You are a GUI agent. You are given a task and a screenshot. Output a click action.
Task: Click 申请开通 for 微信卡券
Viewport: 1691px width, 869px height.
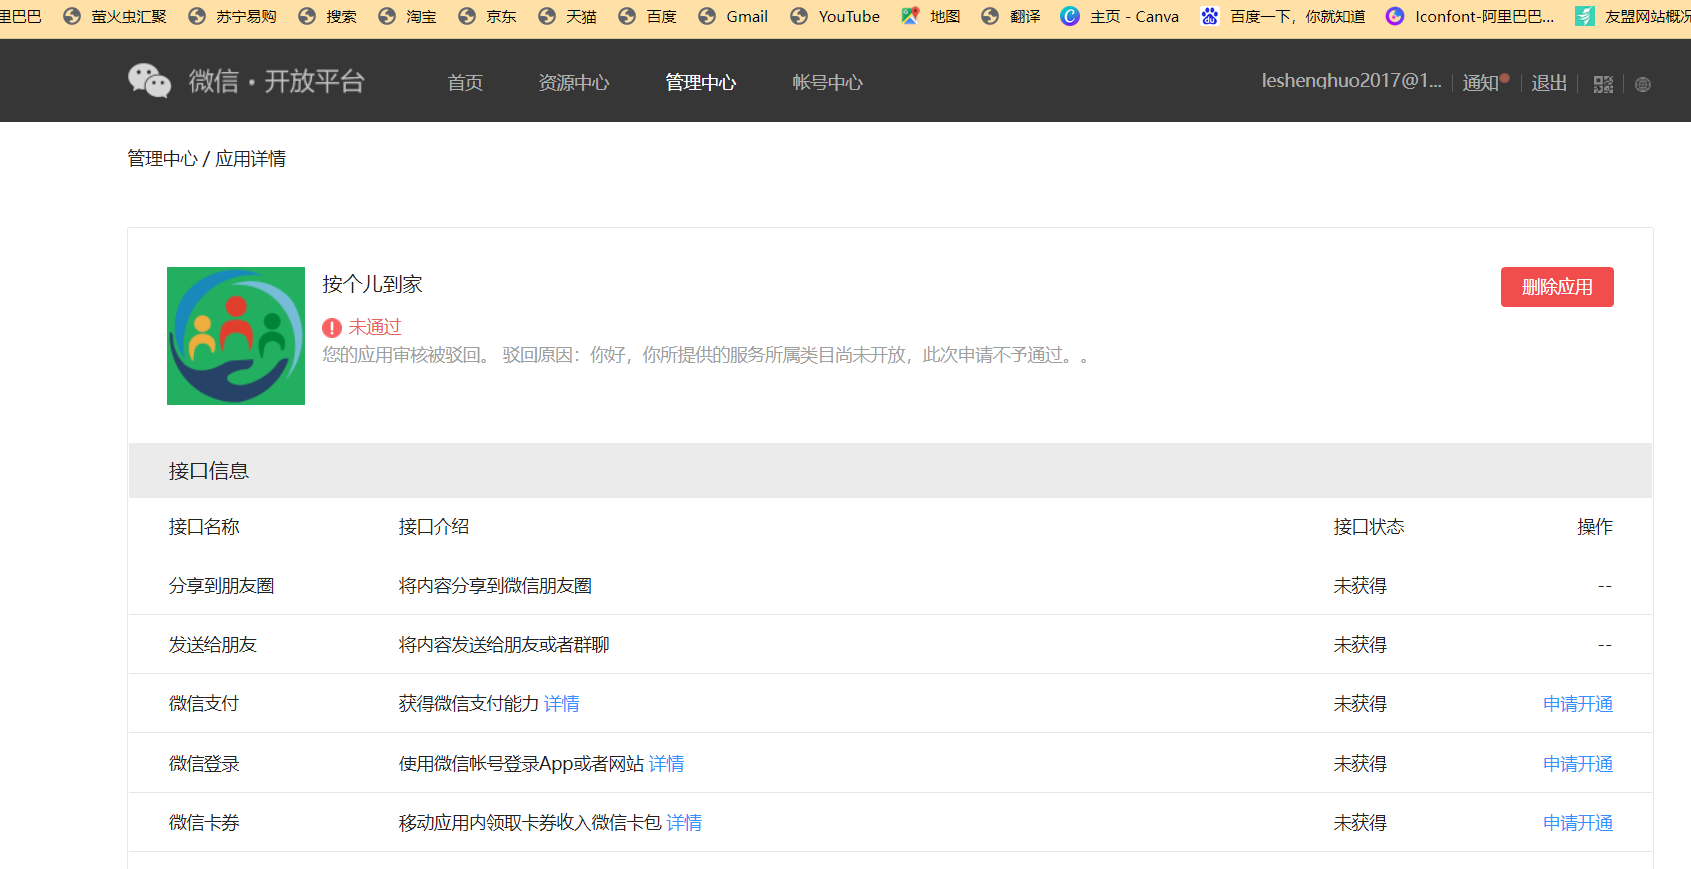[x=1578, y=823]
